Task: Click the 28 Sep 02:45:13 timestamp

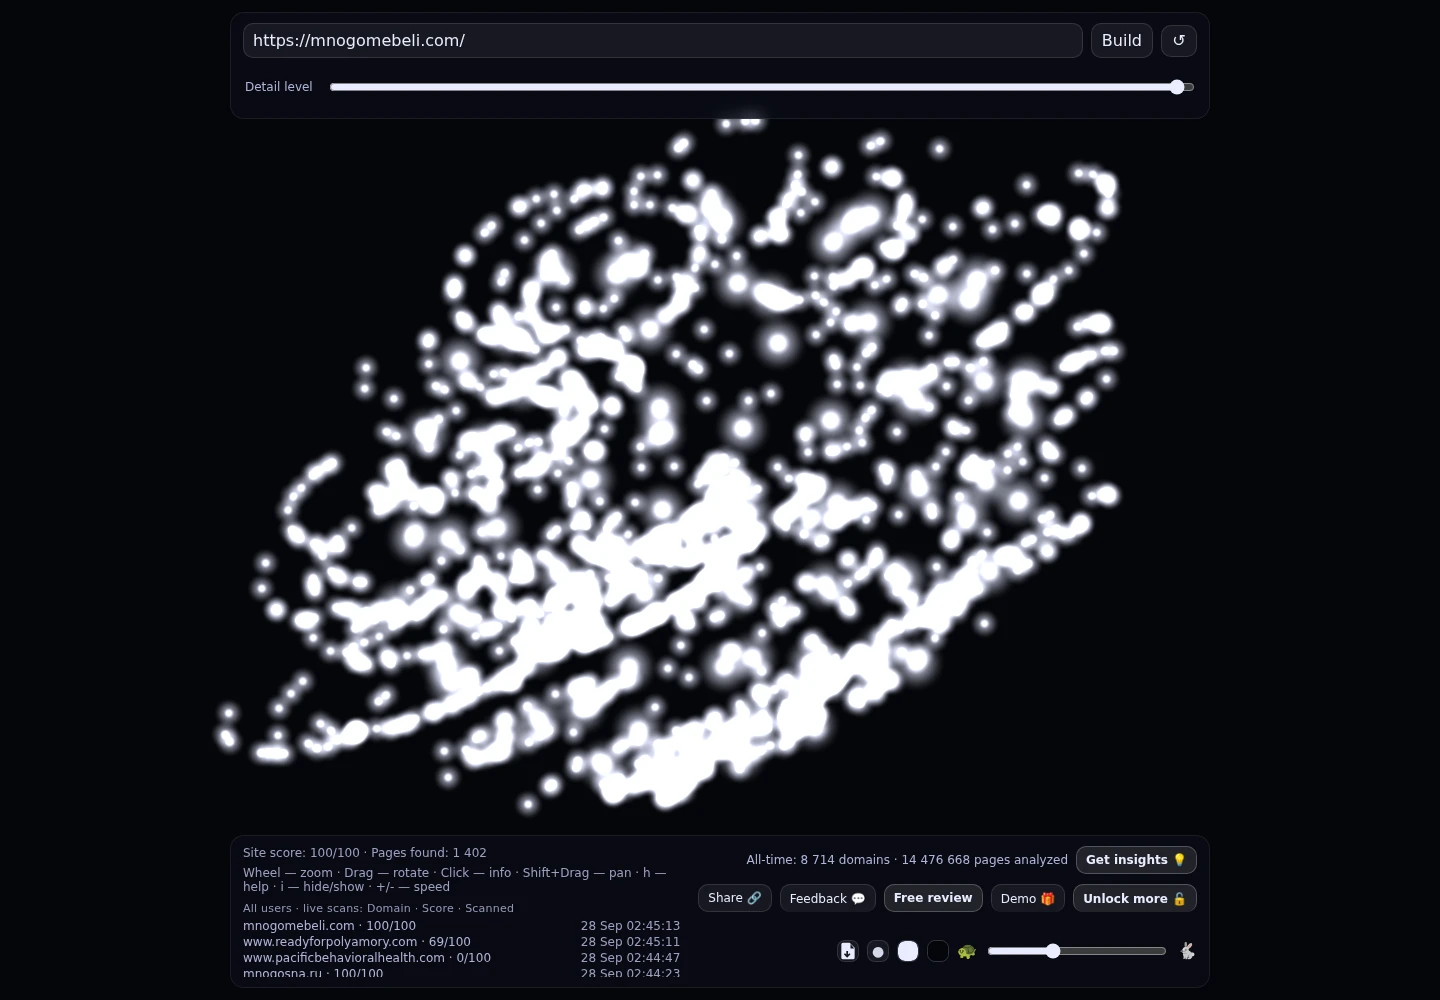Action: pos(630,926)
